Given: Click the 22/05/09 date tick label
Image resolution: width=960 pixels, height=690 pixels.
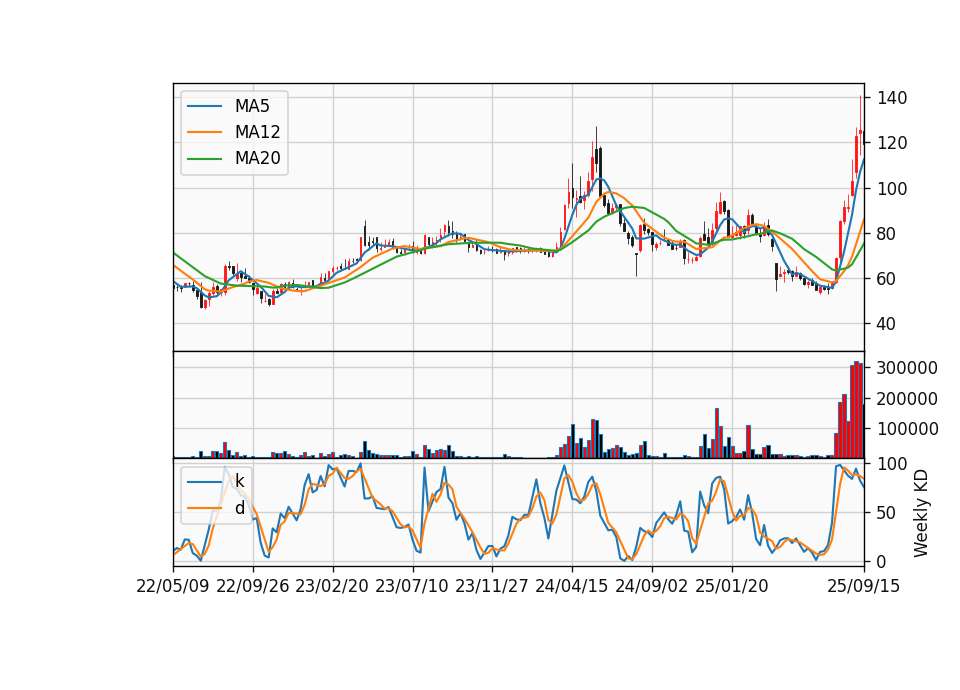Looking at the screenshot, I should pos(173,587).
